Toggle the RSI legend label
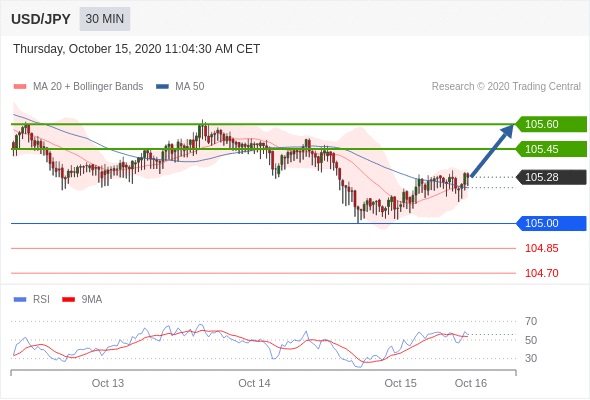Screen dimensions: 590x400 click(41, 300)
